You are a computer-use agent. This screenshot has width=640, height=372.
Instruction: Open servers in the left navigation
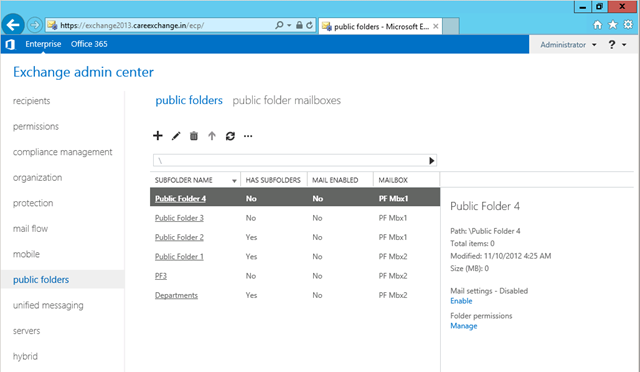27,331
